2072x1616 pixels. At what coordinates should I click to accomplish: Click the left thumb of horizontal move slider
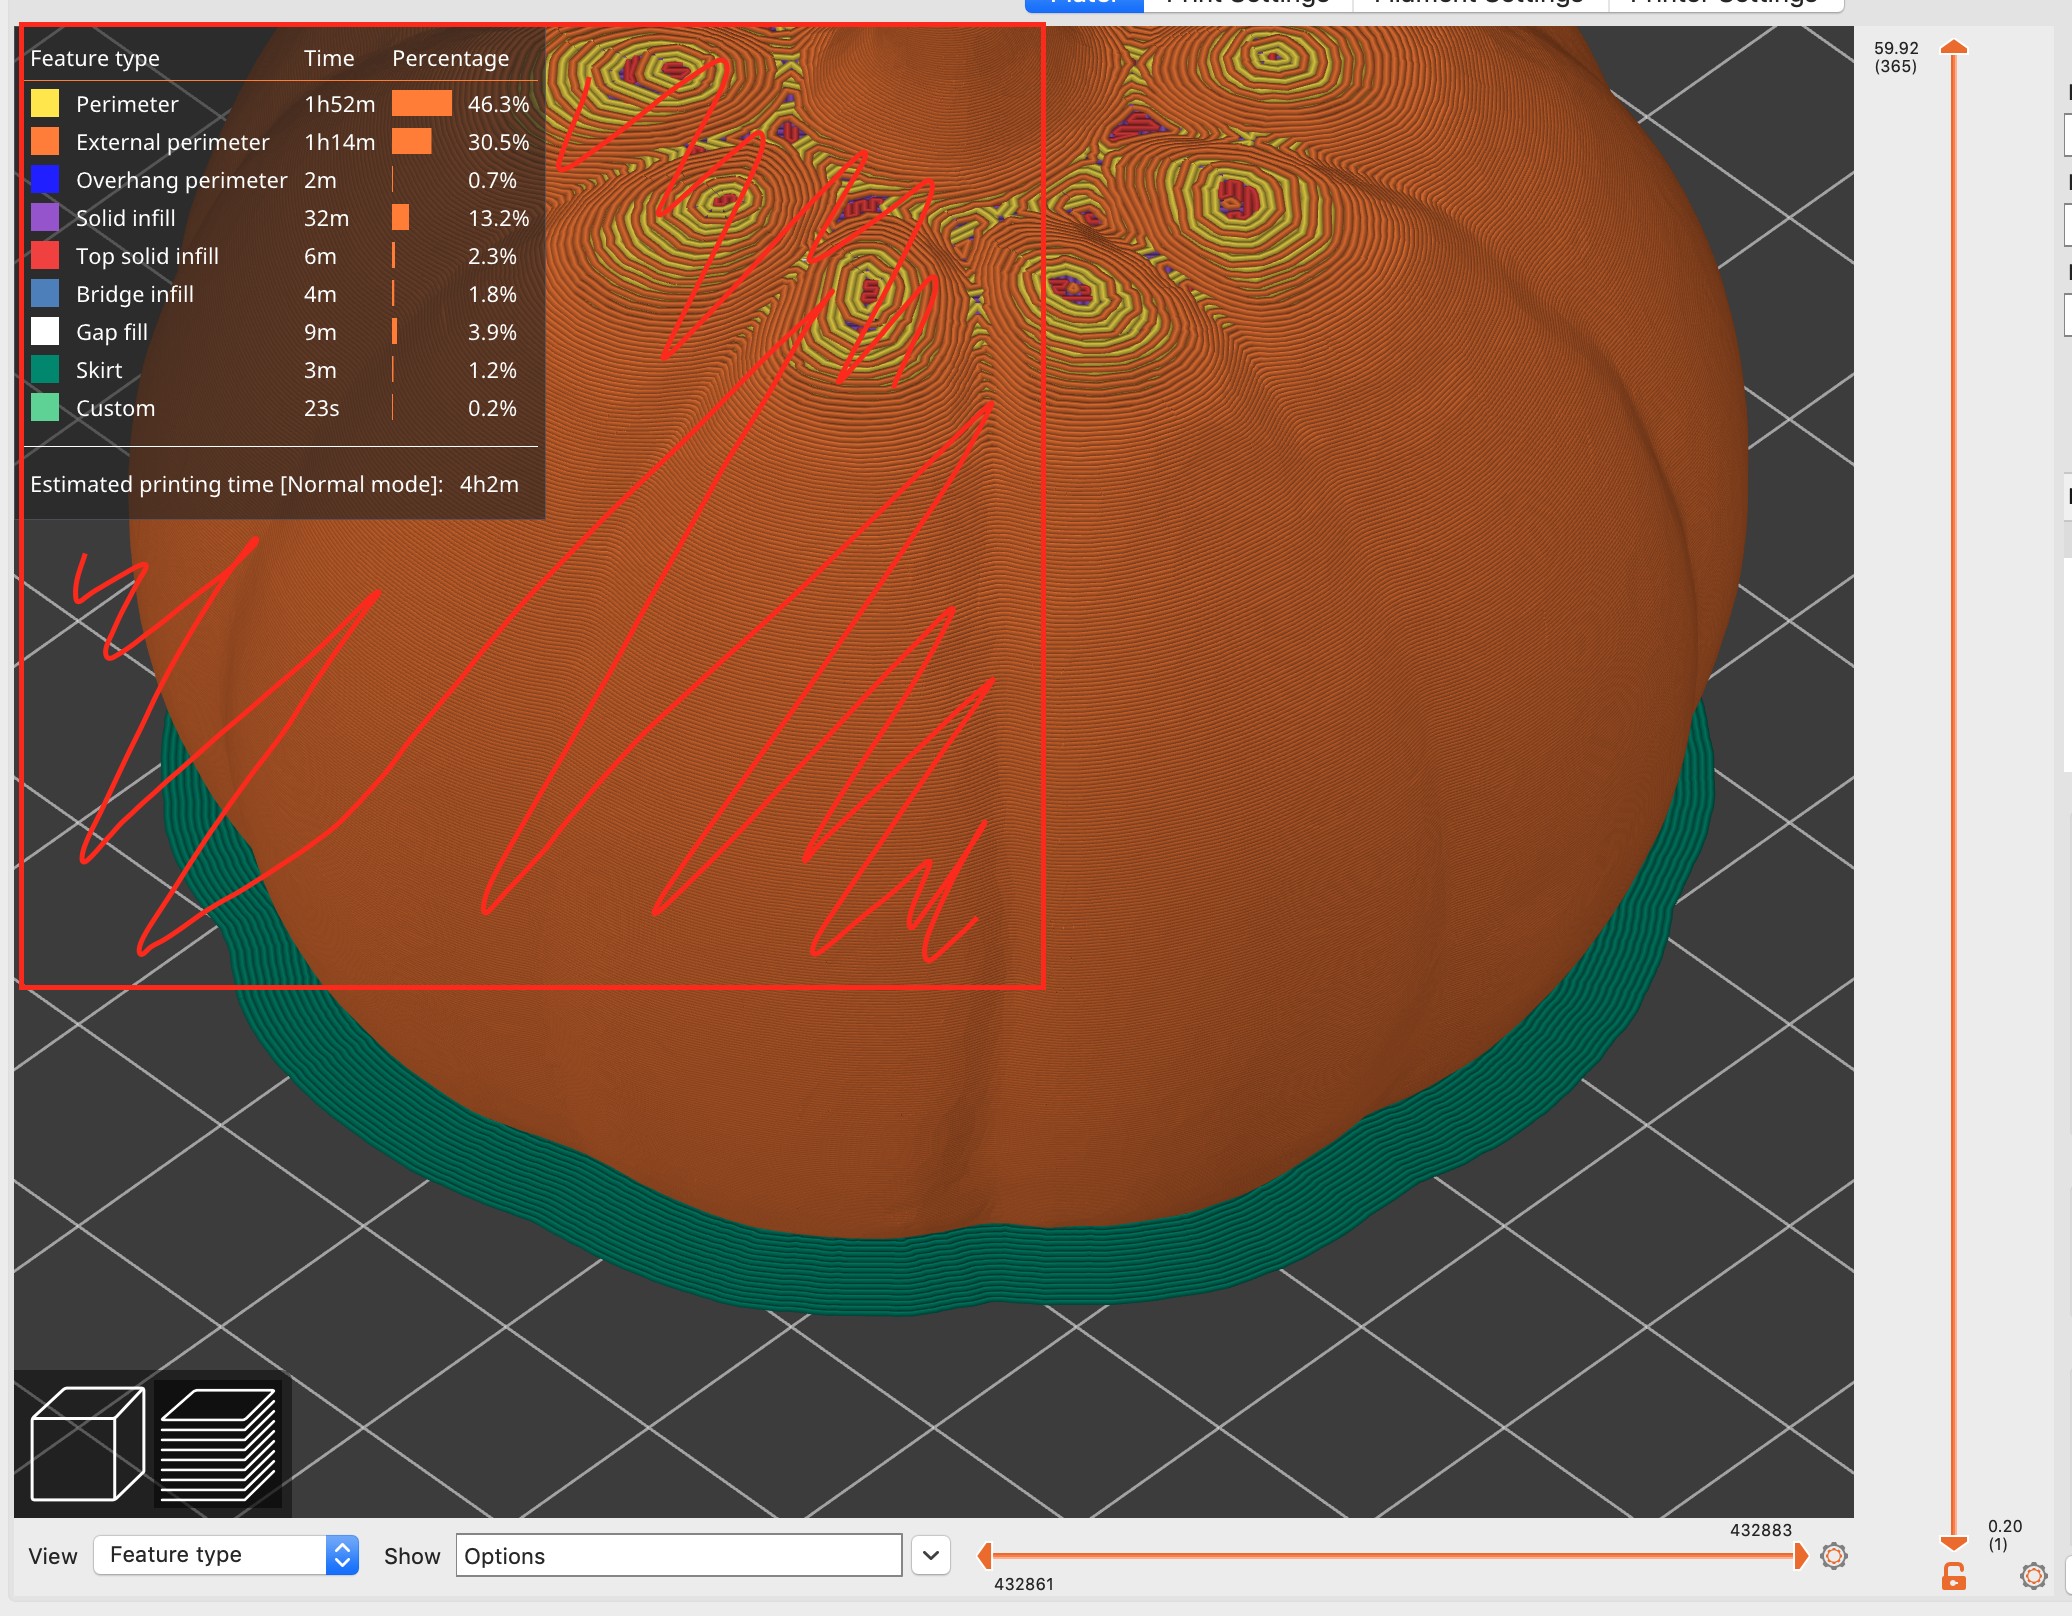tap(985, 1556)
